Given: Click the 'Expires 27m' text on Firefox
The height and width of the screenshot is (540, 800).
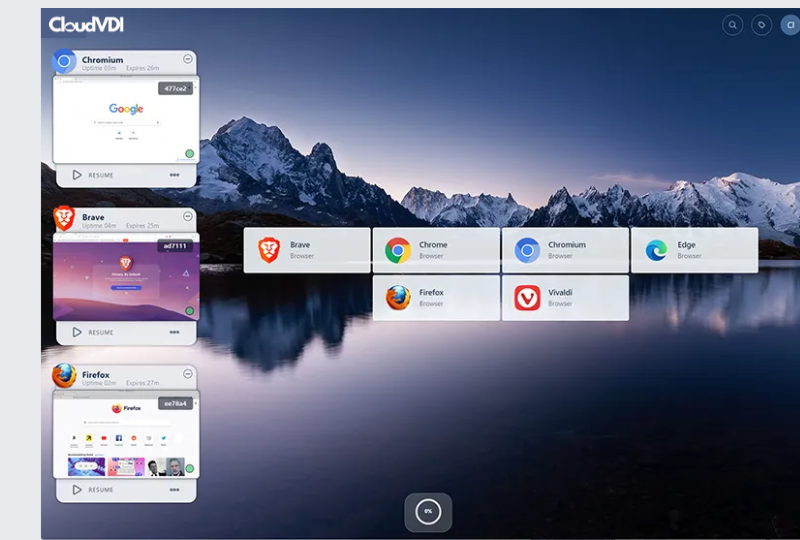Looking at the screenshot, I should coord(142,383).
